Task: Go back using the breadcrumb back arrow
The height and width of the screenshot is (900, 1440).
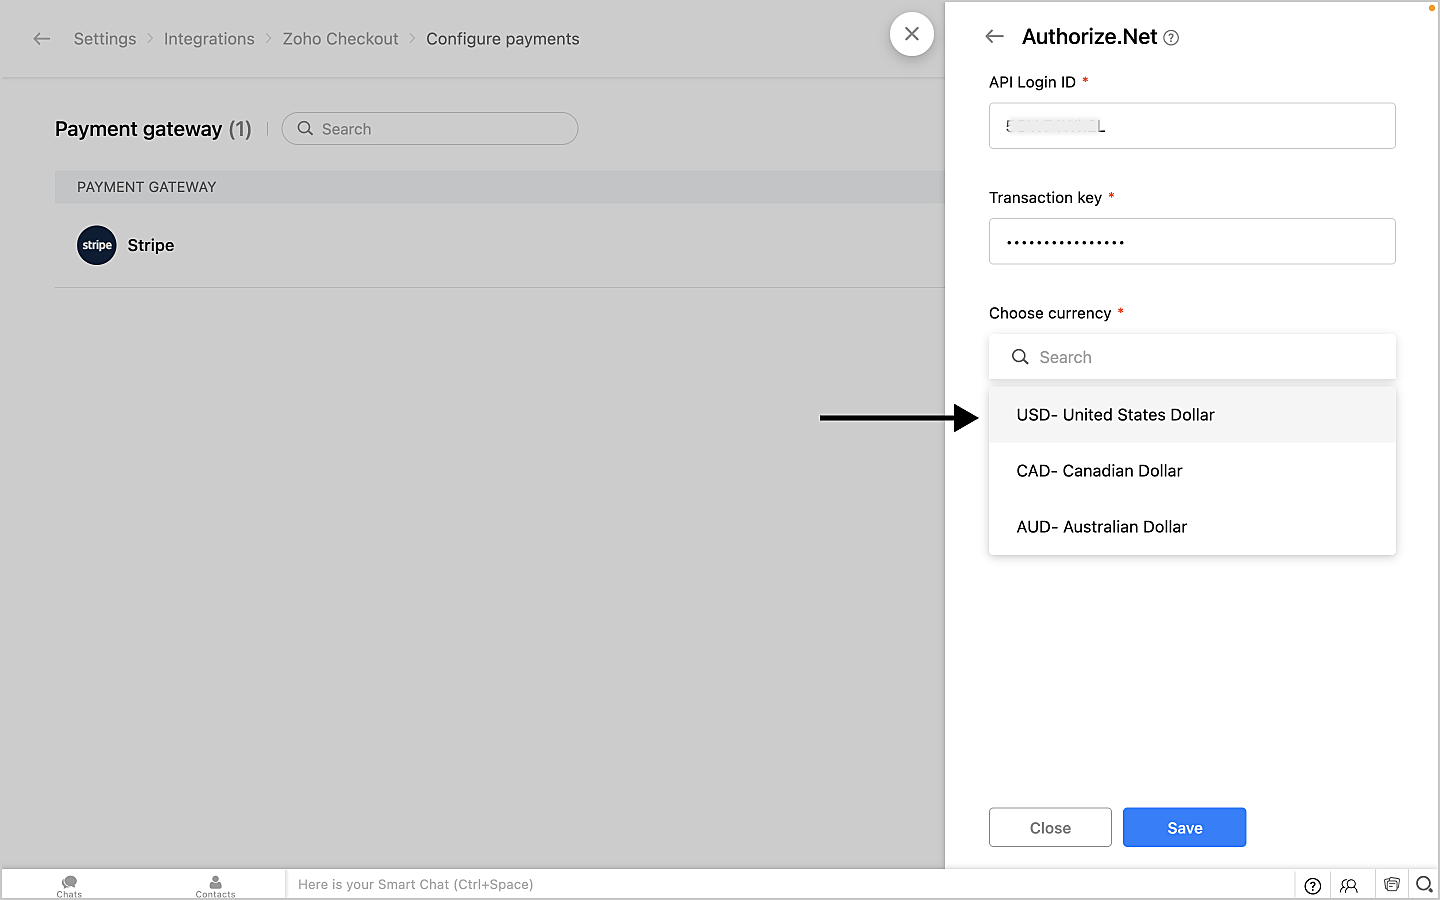Action: 42,39
